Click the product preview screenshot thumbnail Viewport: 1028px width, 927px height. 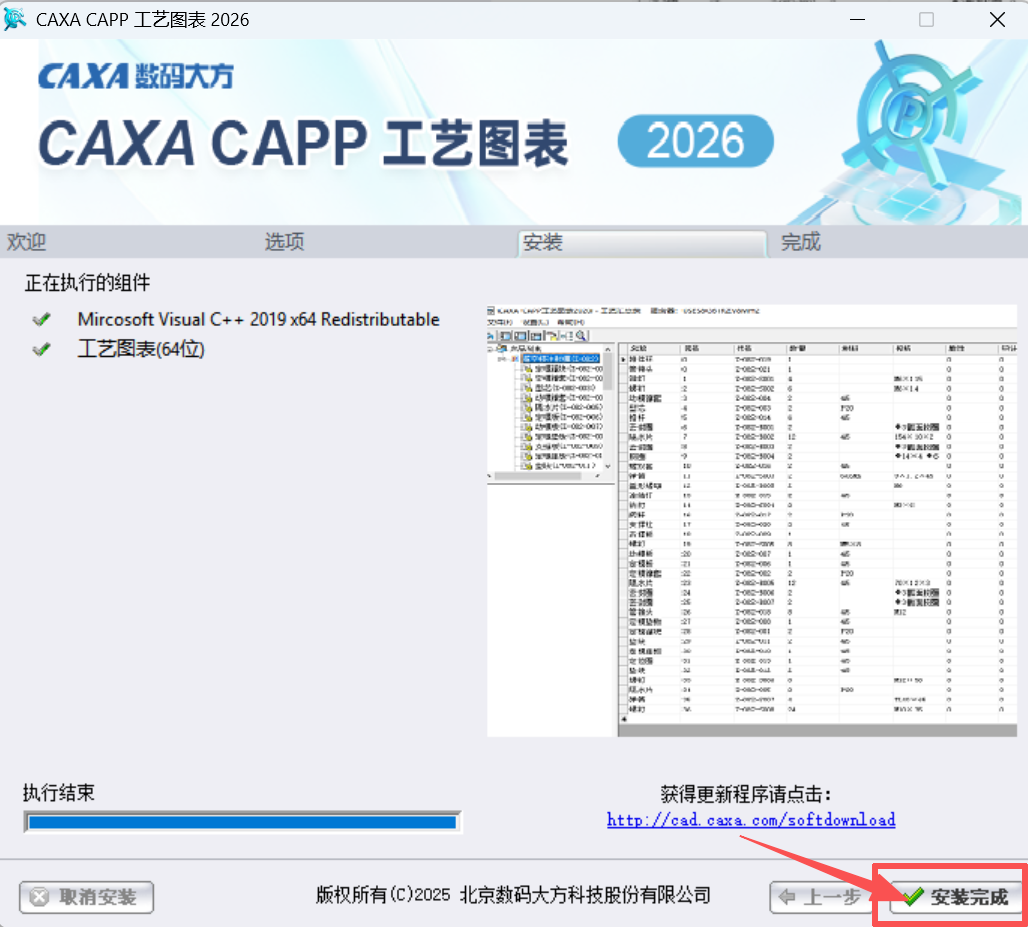point(752,521)
